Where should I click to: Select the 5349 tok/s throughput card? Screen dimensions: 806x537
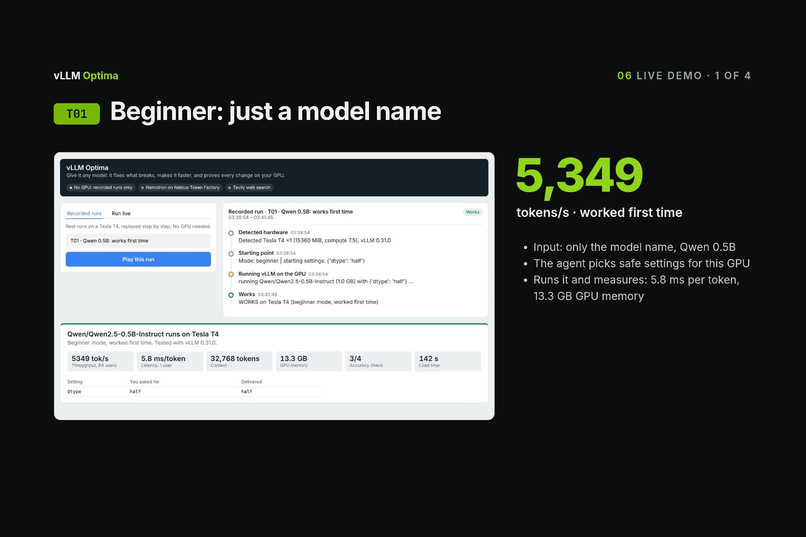point(100,361)
